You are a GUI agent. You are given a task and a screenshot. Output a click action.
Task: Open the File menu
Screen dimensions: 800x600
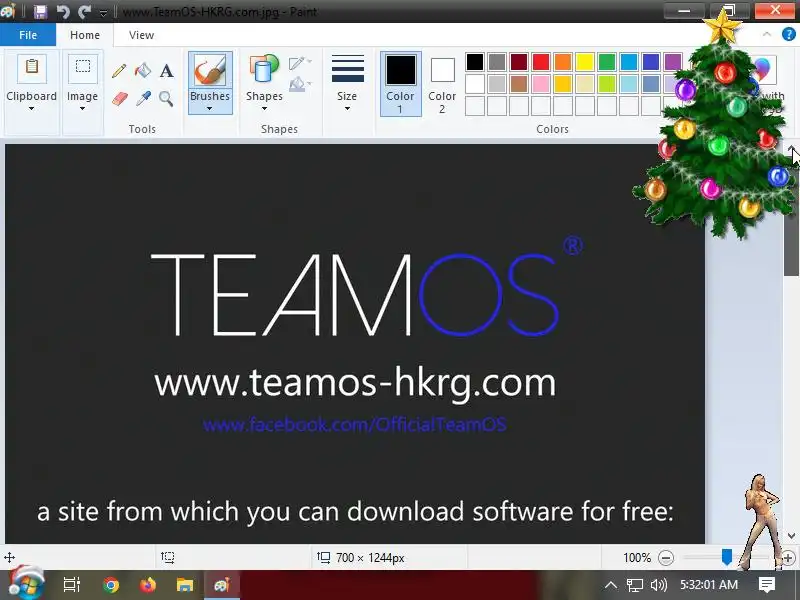[x=28, y=35]
